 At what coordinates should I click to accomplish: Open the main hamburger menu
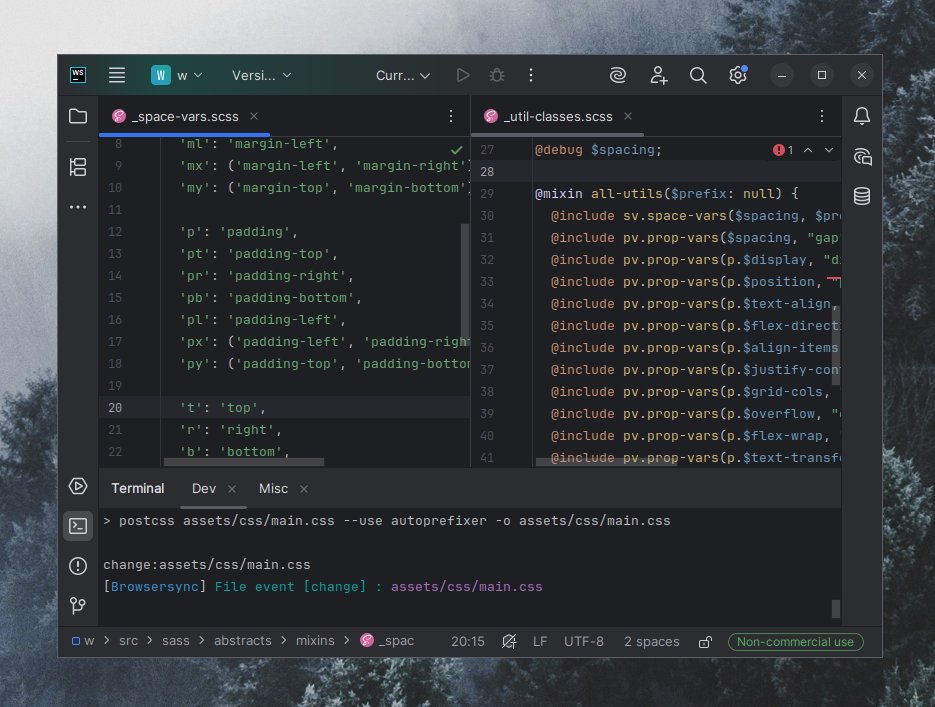click(x=117, y=75)
